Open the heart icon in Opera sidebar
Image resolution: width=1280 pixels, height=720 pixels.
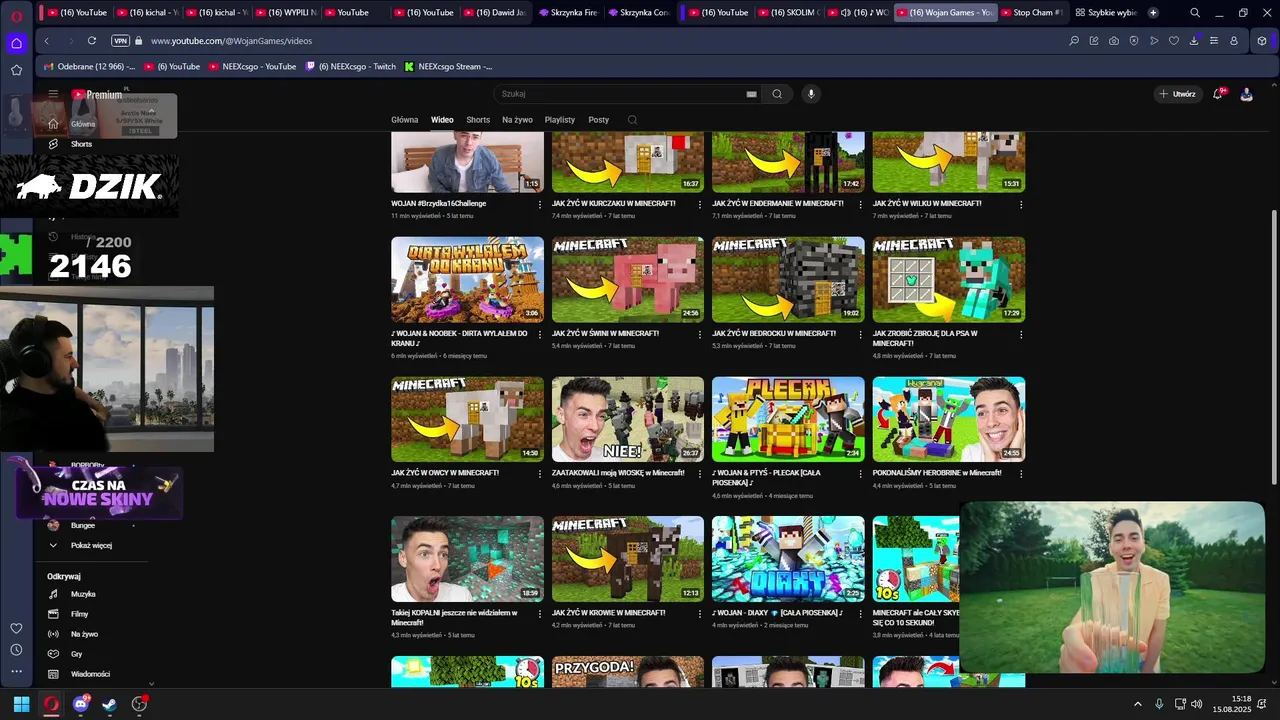17,628
